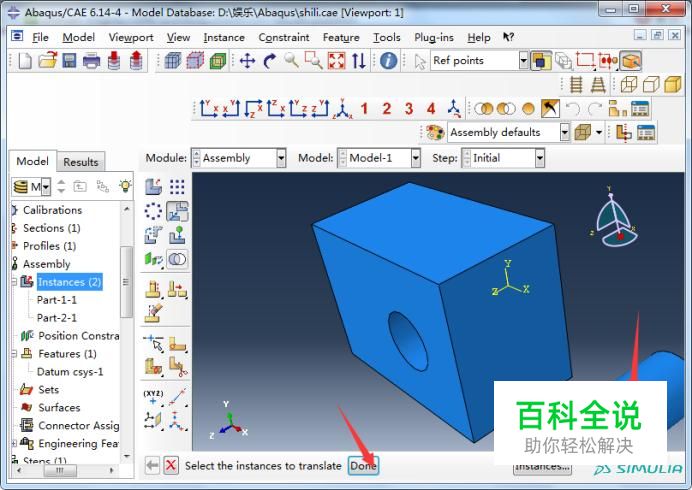
Task: Click the view triad orientation widget
Action: click(x=615, y=219)
